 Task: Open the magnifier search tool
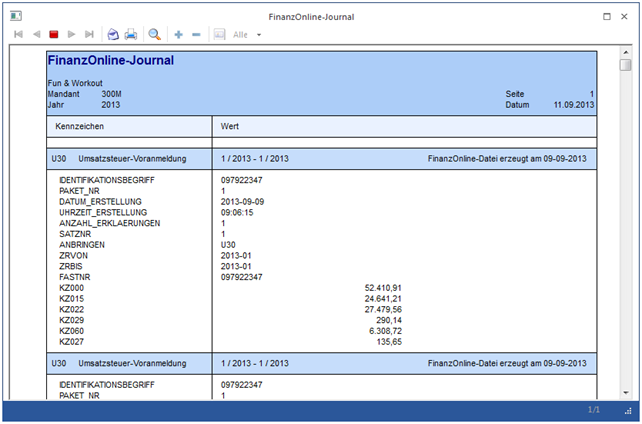(x=155, y=34)
